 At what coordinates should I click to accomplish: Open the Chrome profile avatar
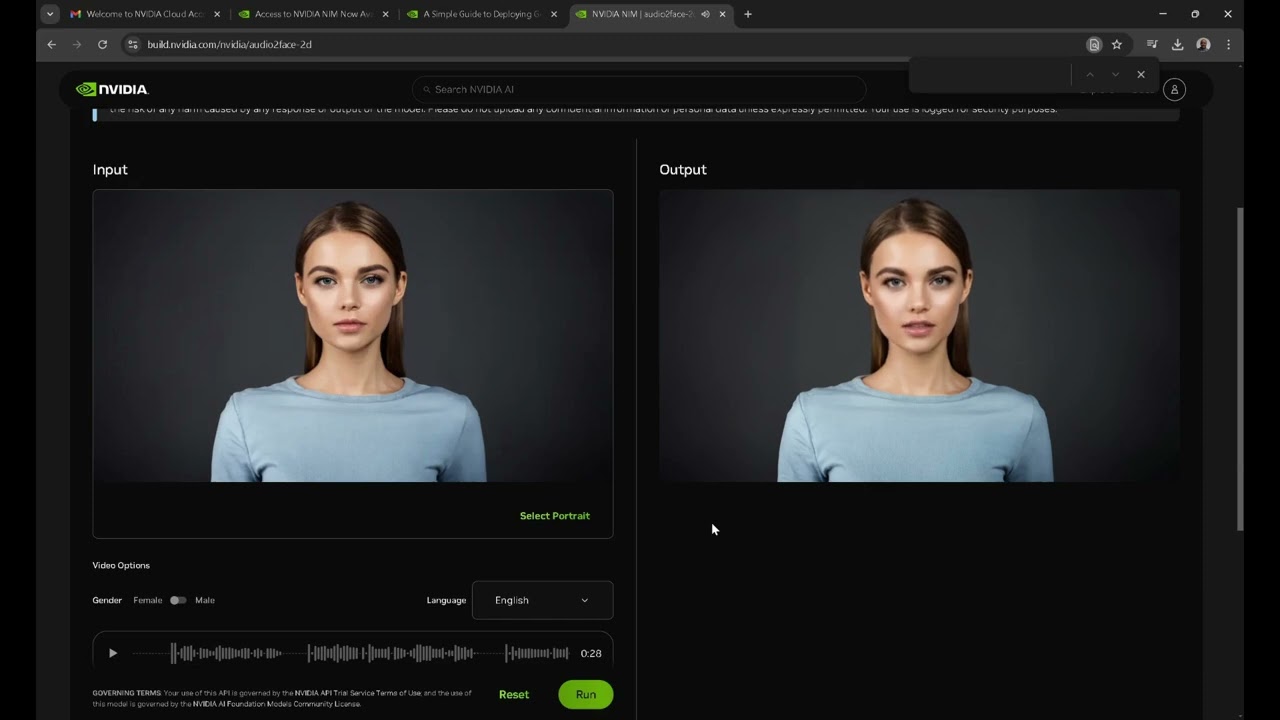point(1203,44)
